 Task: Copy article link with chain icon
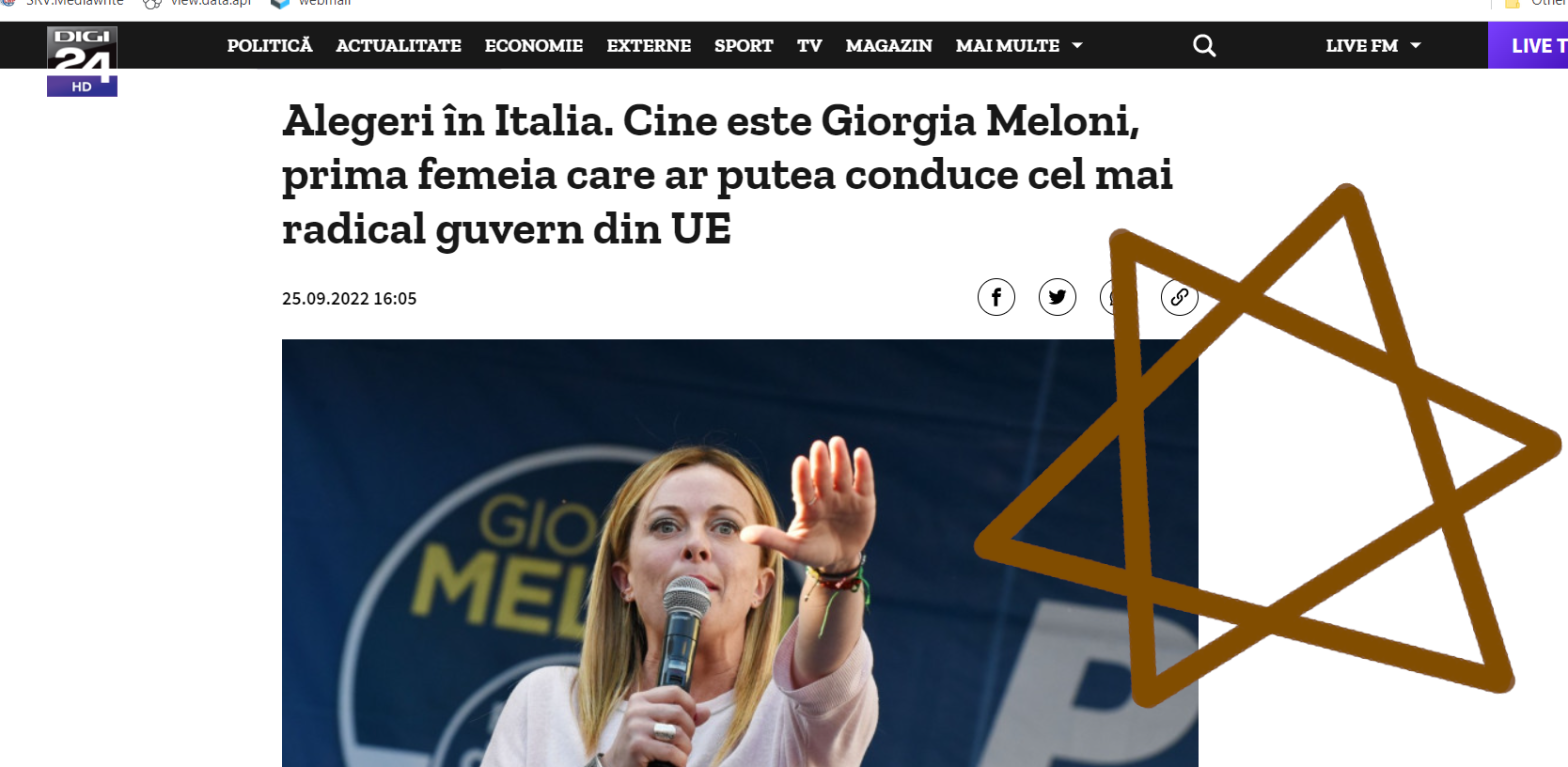pyautogui.click(x=1179, y=297)
